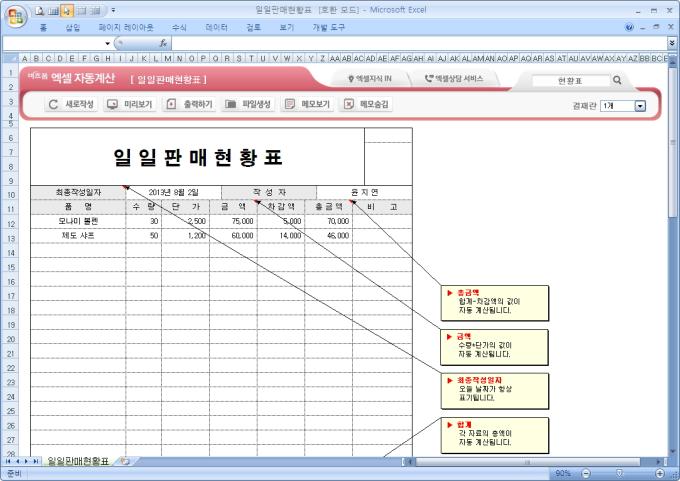680x481 pixels.
Task: Click the 메모보기 button
Action: (307, 104)
